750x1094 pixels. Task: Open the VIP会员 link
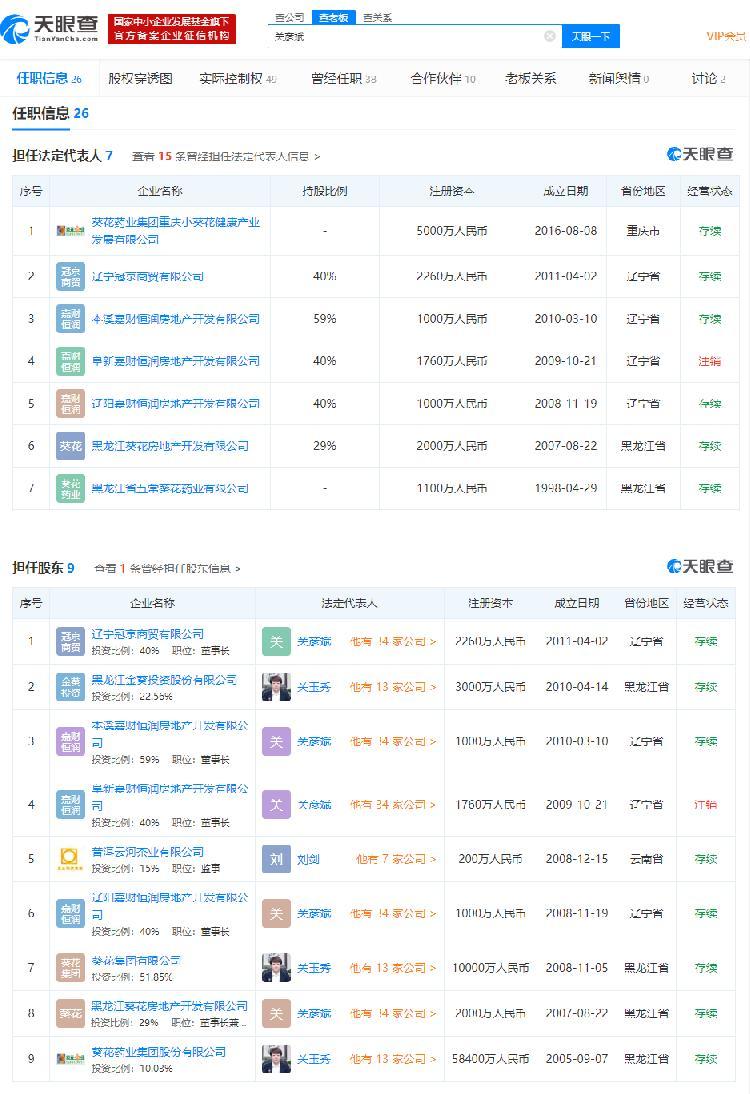(726, 36)
